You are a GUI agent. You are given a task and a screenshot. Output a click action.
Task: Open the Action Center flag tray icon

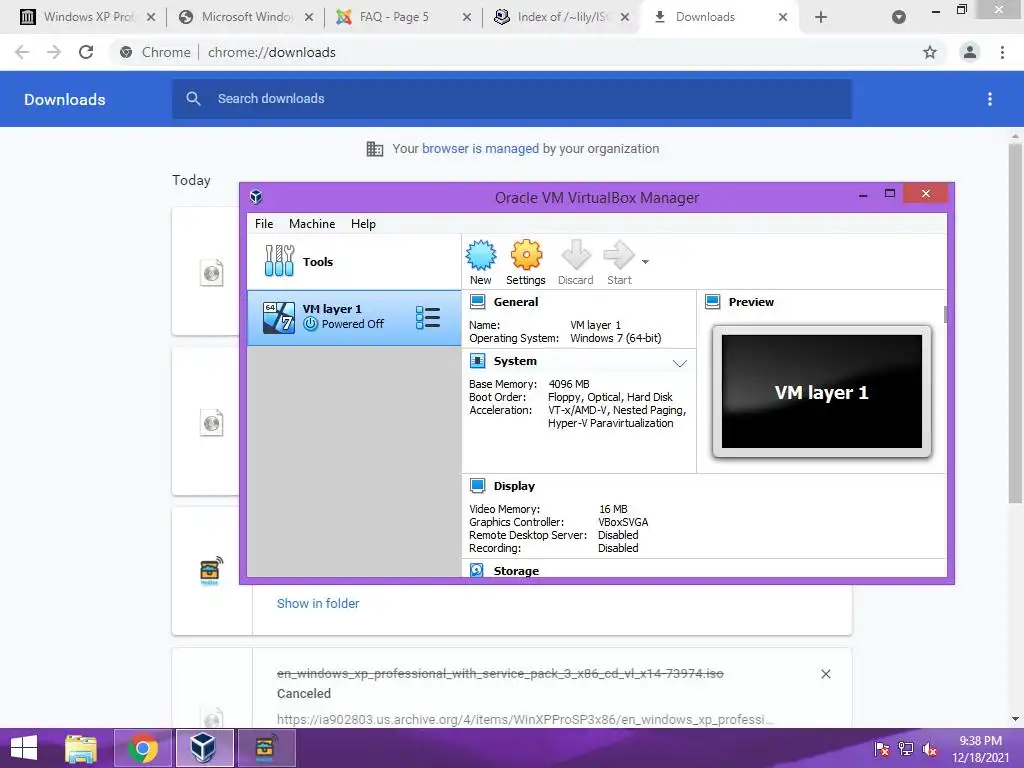882,749
